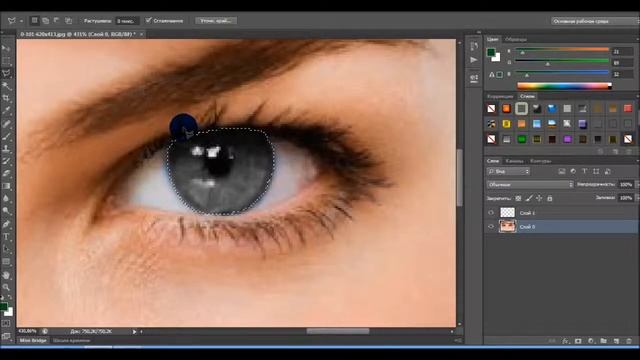The image size is (640, 360).
Task: Select the Gradient tool
Action: tap(6, 186)
